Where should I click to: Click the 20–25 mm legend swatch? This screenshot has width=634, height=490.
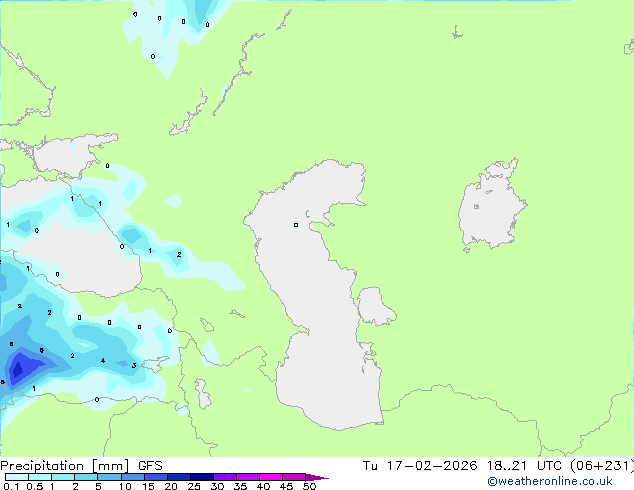point(179,477)
